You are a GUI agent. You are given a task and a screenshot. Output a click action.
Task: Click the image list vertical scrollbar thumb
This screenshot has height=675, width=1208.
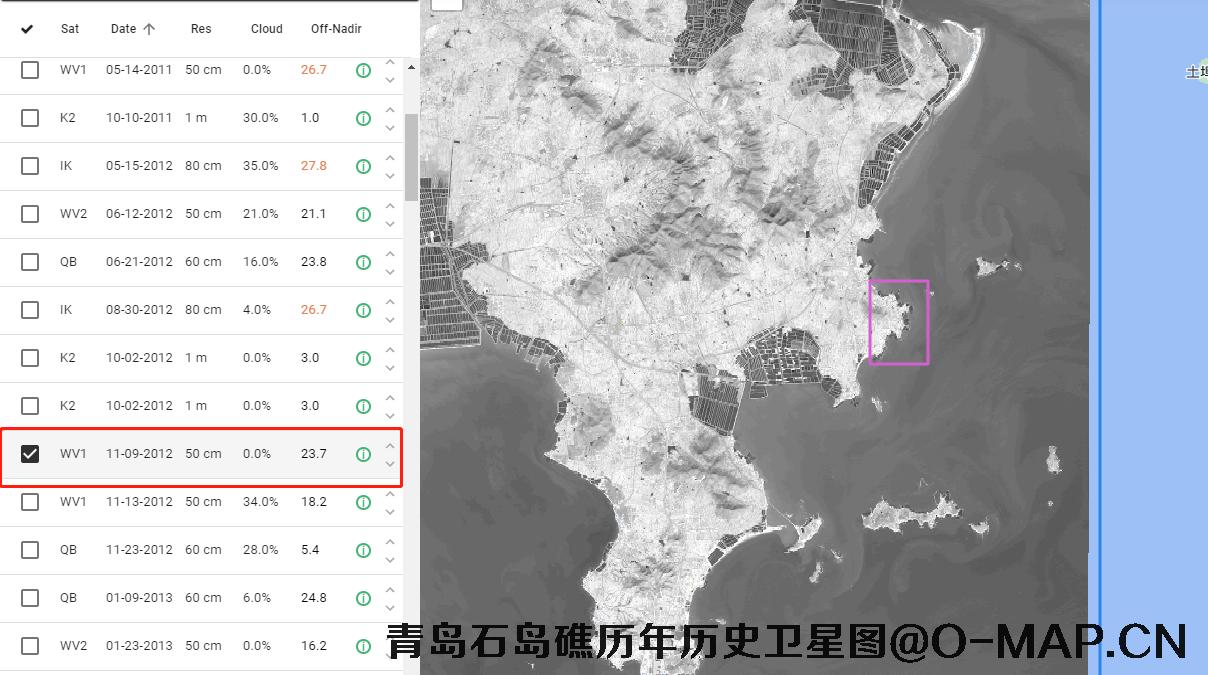point(411,155)
